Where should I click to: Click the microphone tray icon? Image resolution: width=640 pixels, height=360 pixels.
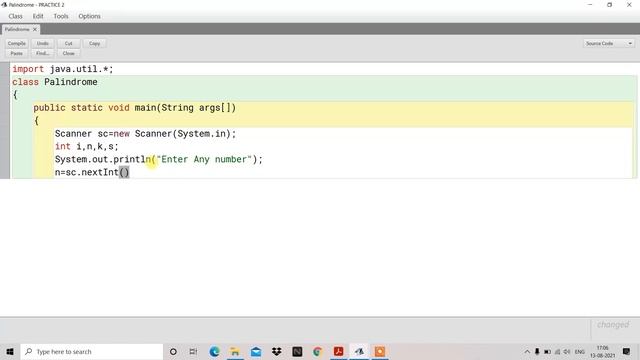537,351
